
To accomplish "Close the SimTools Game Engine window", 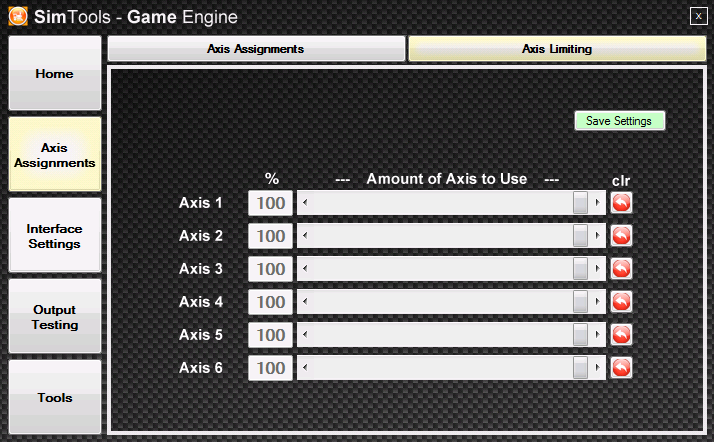I will pyautogui.click(x=697, y=15).
